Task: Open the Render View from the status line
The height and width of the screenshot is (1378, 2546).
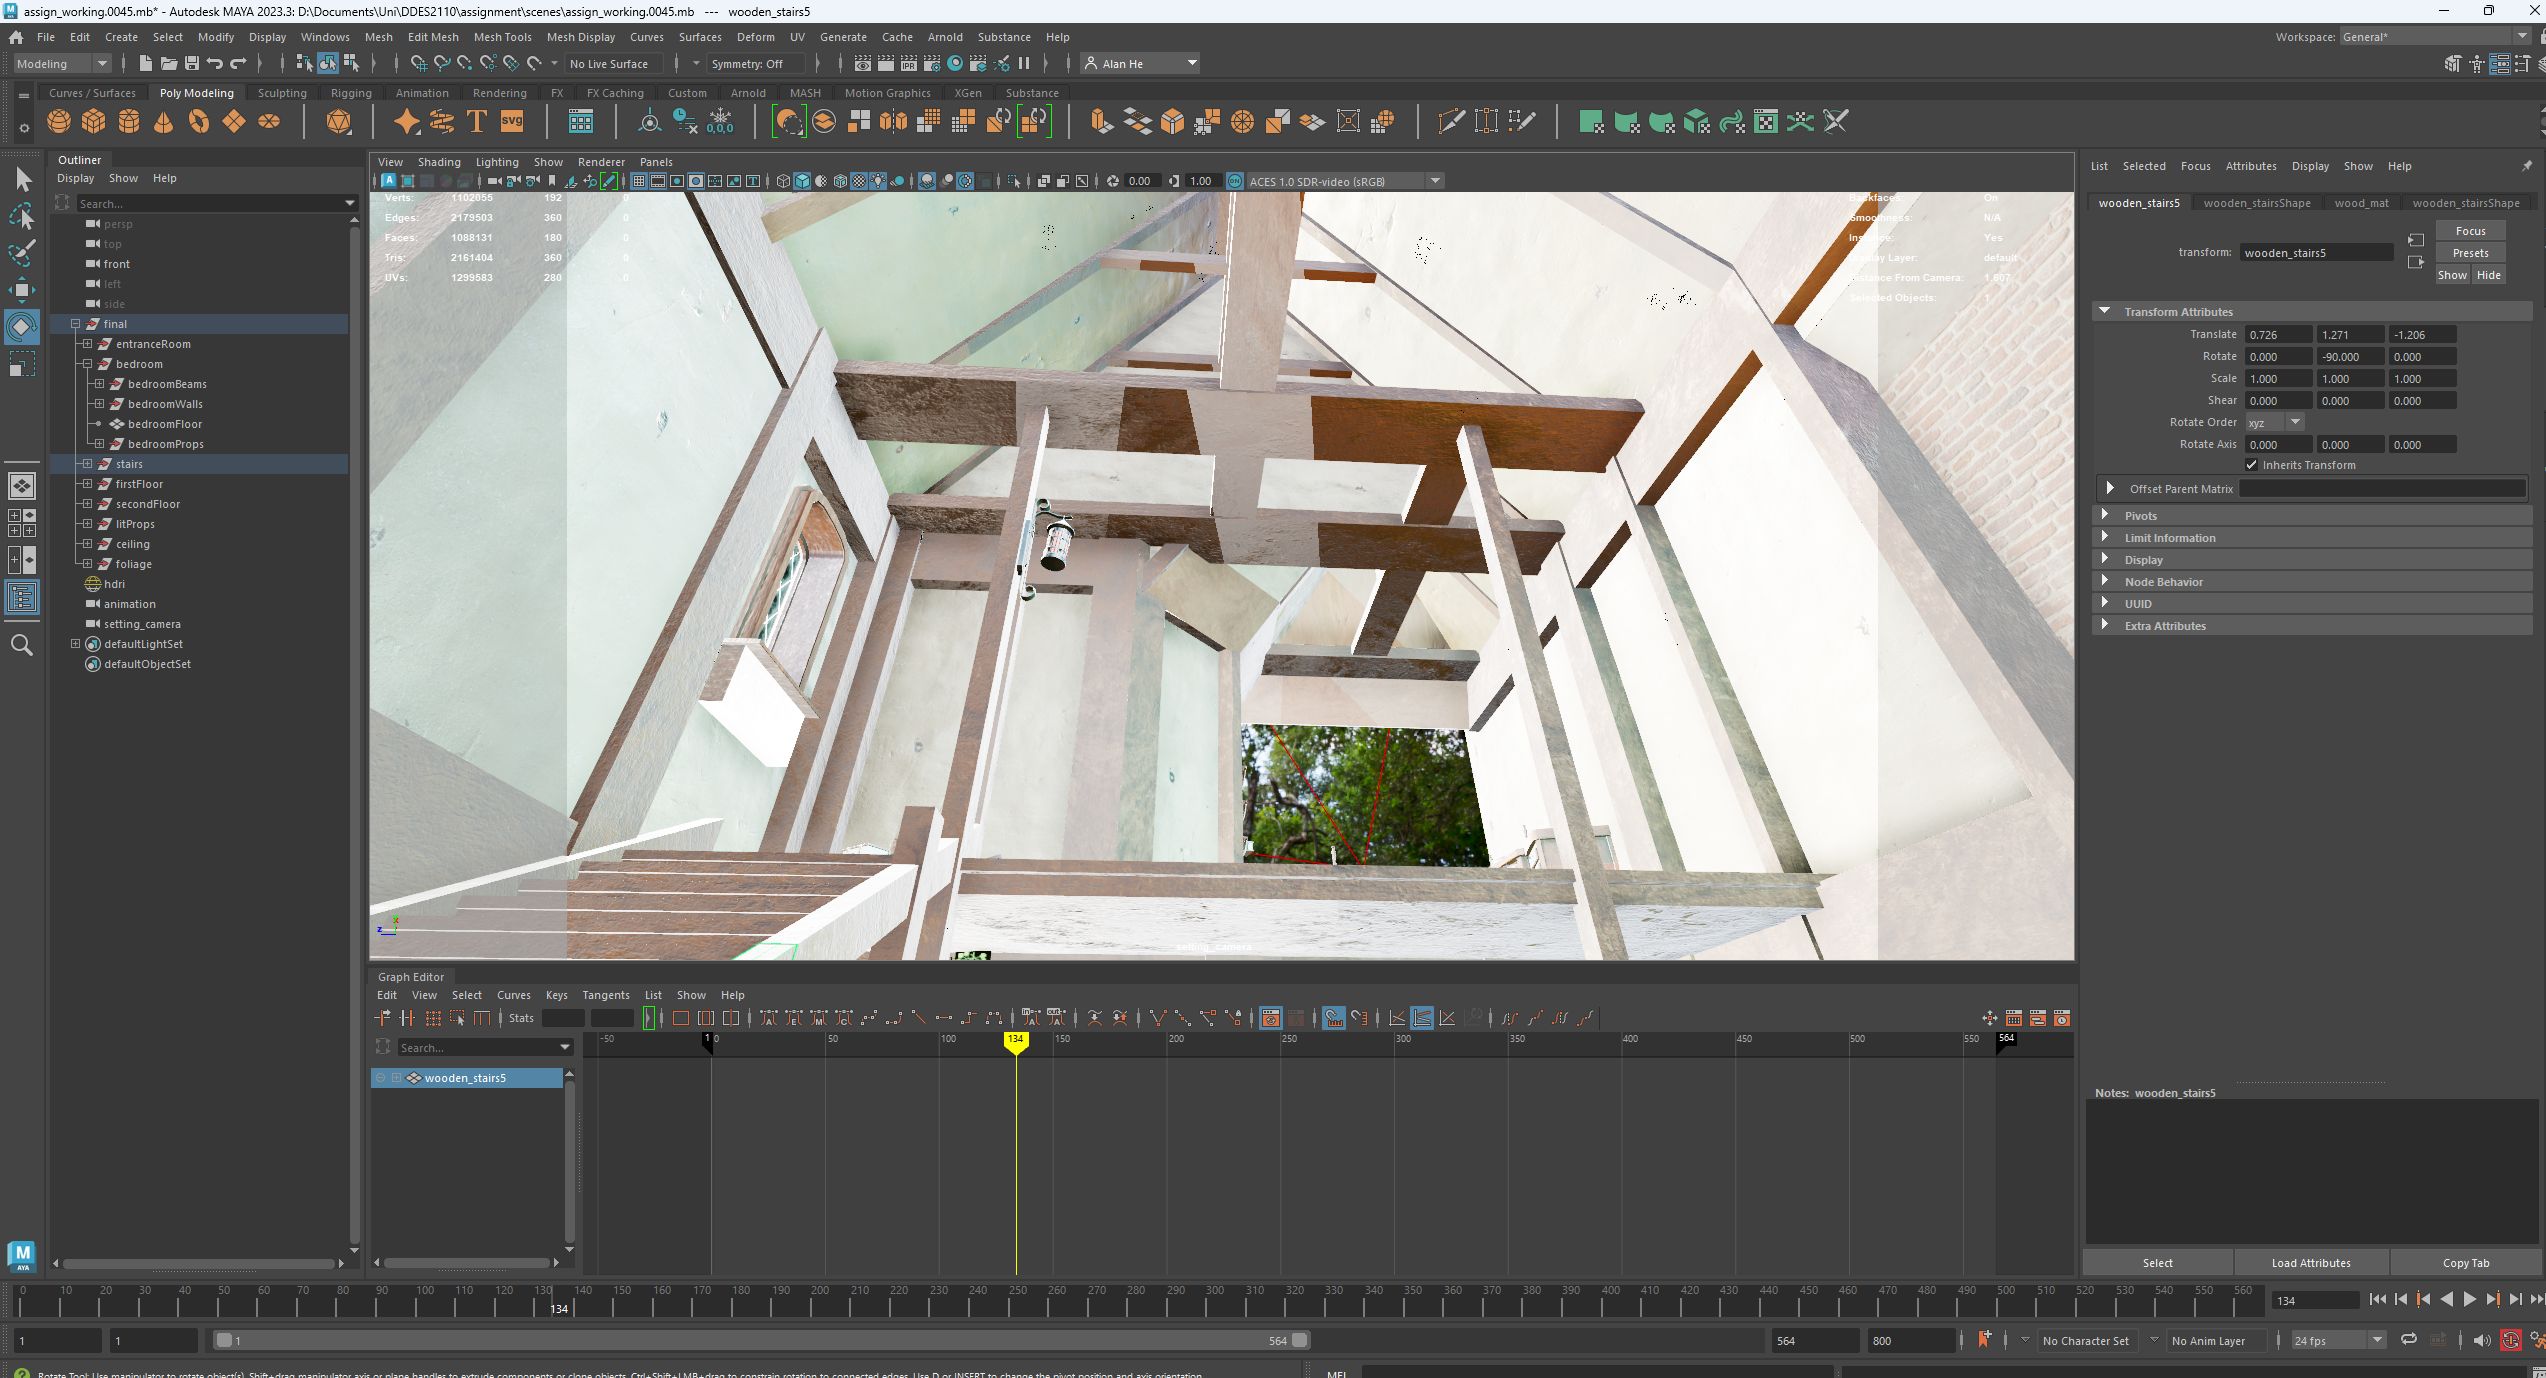Action: click(x=861, y=63)
